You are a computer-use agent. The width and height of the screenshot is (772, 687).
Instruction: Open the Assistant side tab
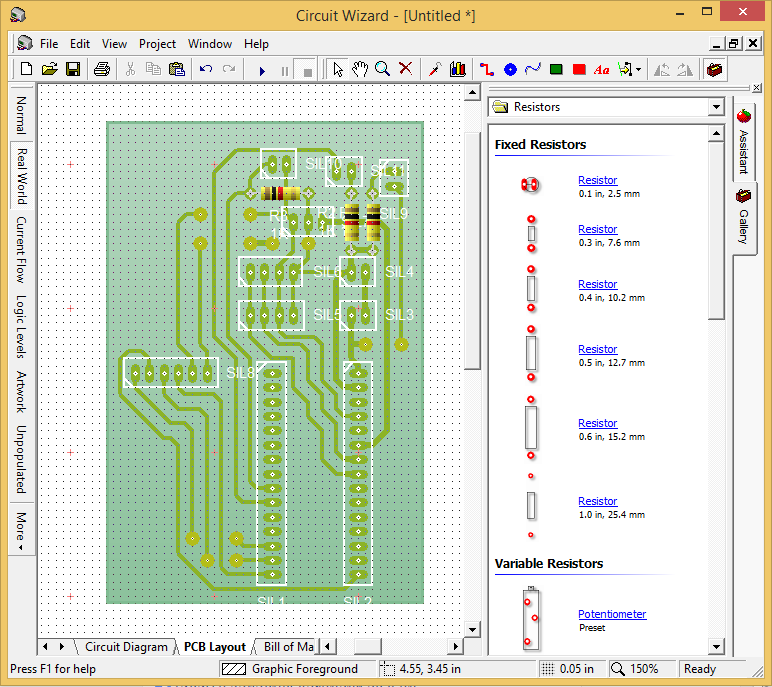pos(743,142)
